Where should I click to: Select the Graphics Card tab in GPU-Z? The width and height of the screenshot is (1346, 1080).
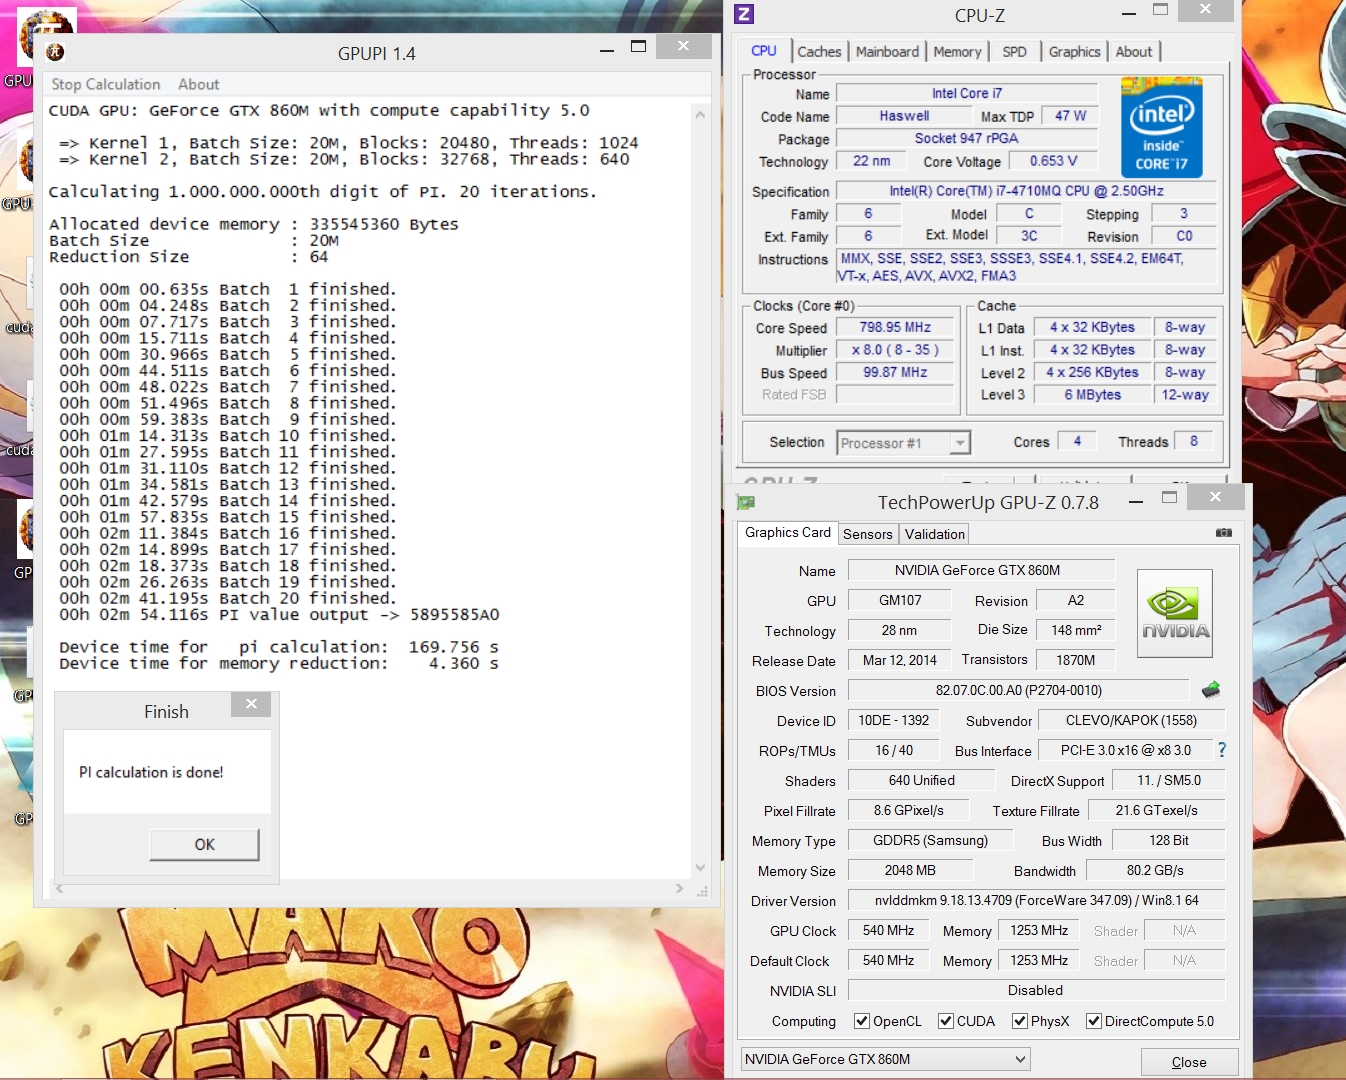[x=788, y=533]
